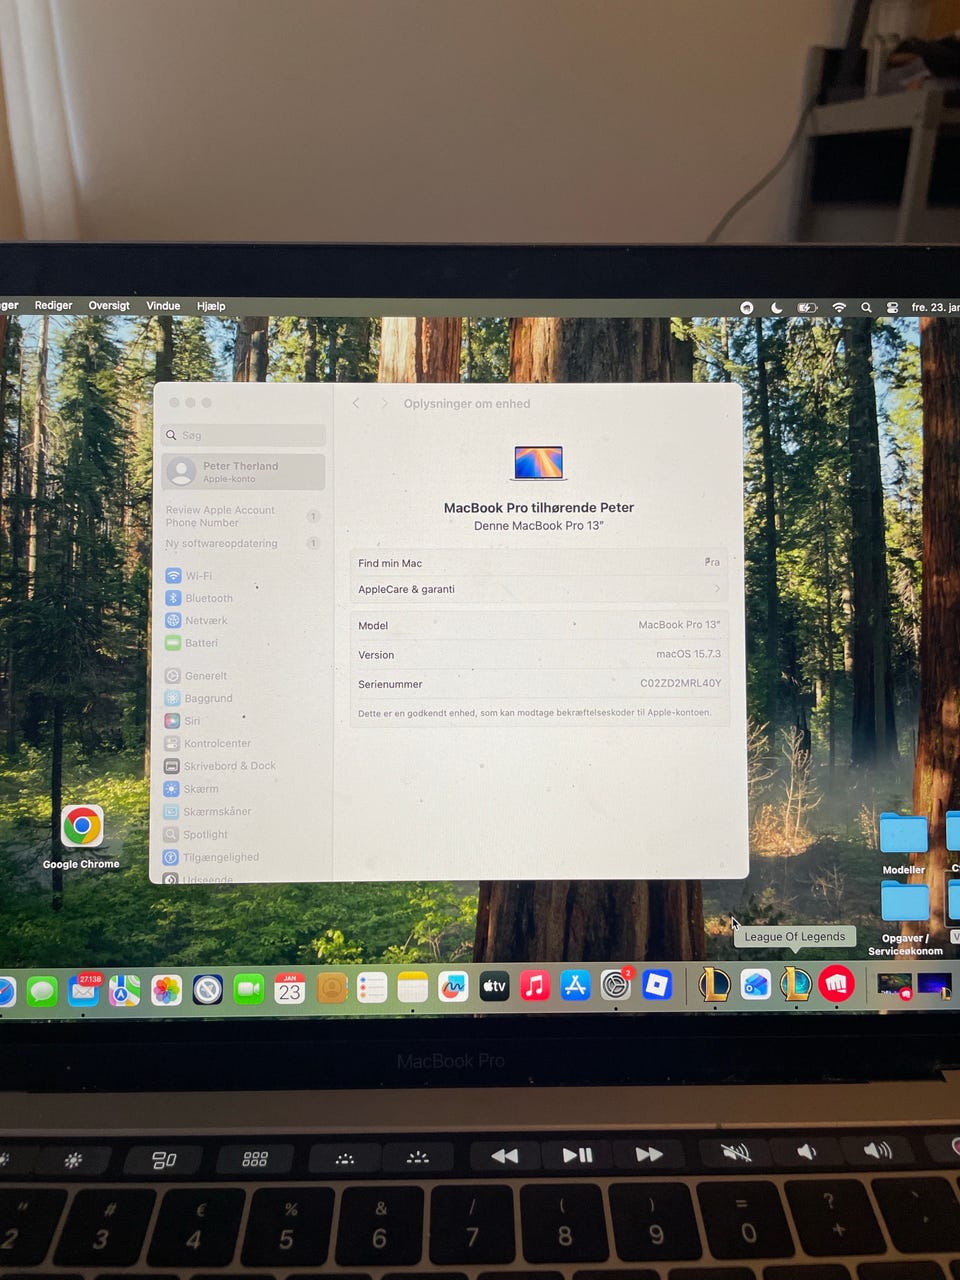The width and height of the screenshot is (960, 1280).
Task: Click the Wi-Fi status menu bar icon
Action: click(x=839, y=308)
